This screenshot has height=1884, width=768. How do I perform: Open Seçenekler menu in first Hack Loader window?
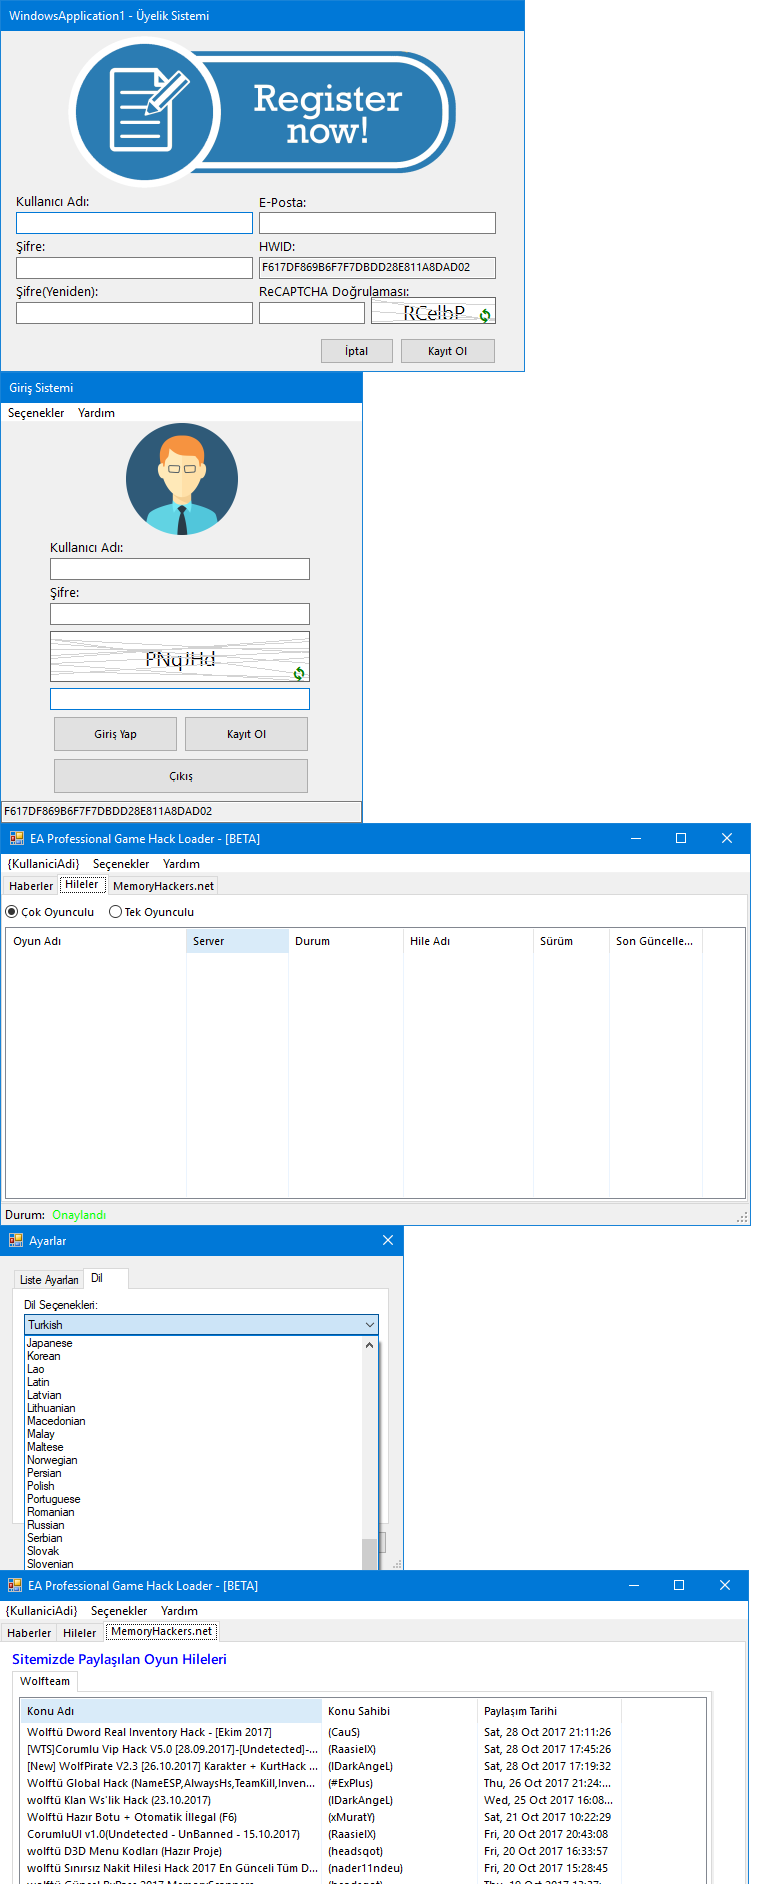tap(121, 864)
